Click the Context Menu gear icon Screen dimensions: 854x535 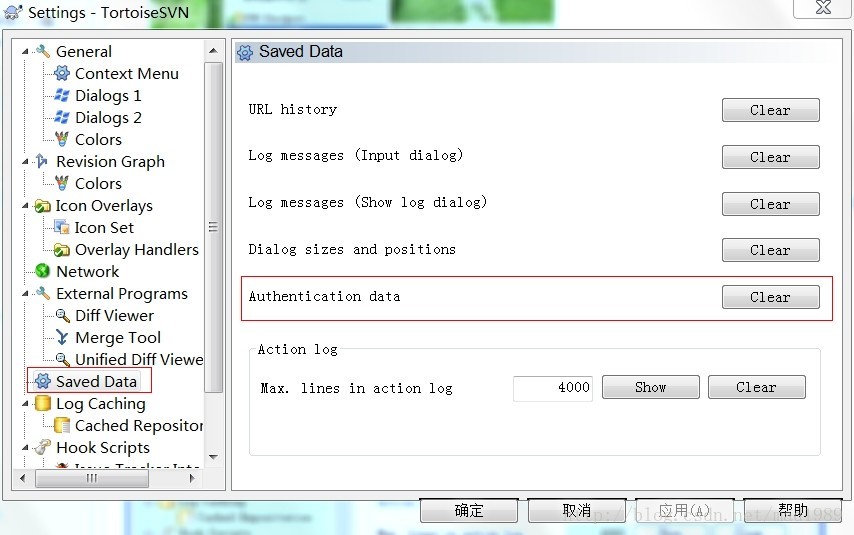62,73
